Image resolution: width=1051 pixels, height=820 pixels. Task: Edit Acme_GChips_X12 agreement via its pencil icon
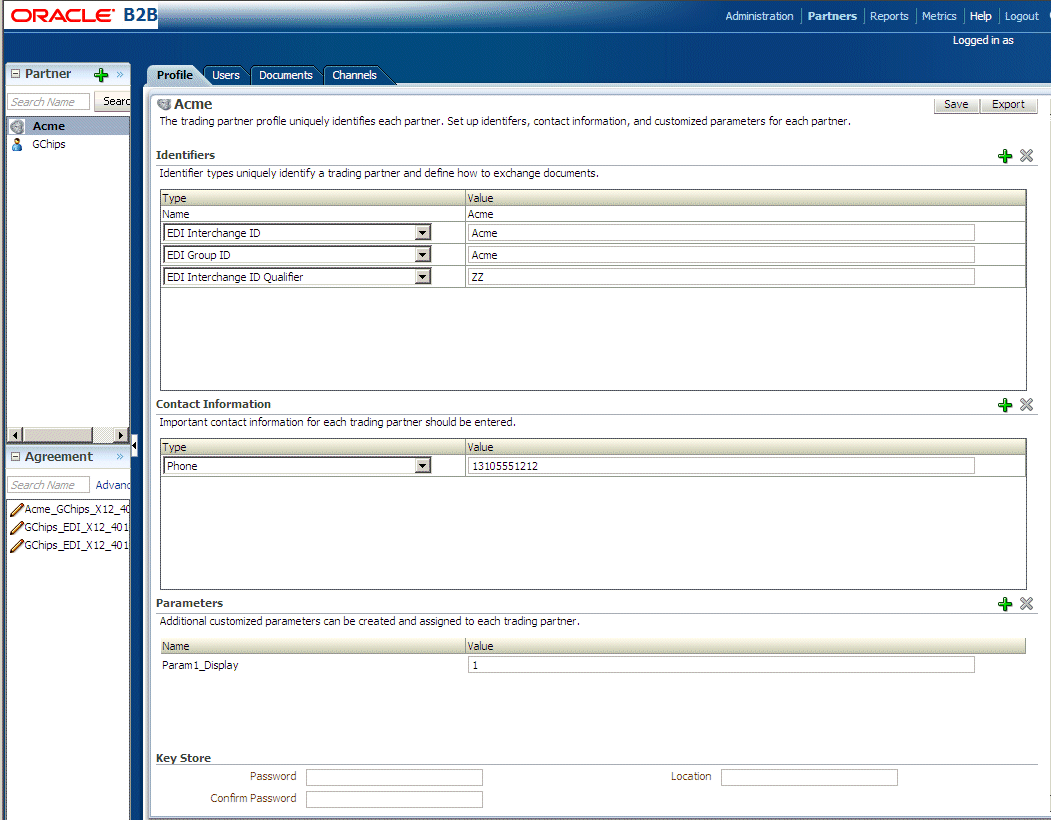(17, 510)
